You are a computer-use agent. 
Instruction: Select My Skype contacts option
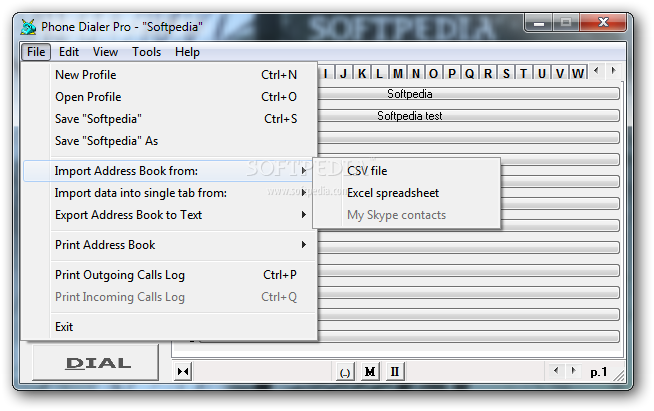point(406,215)
